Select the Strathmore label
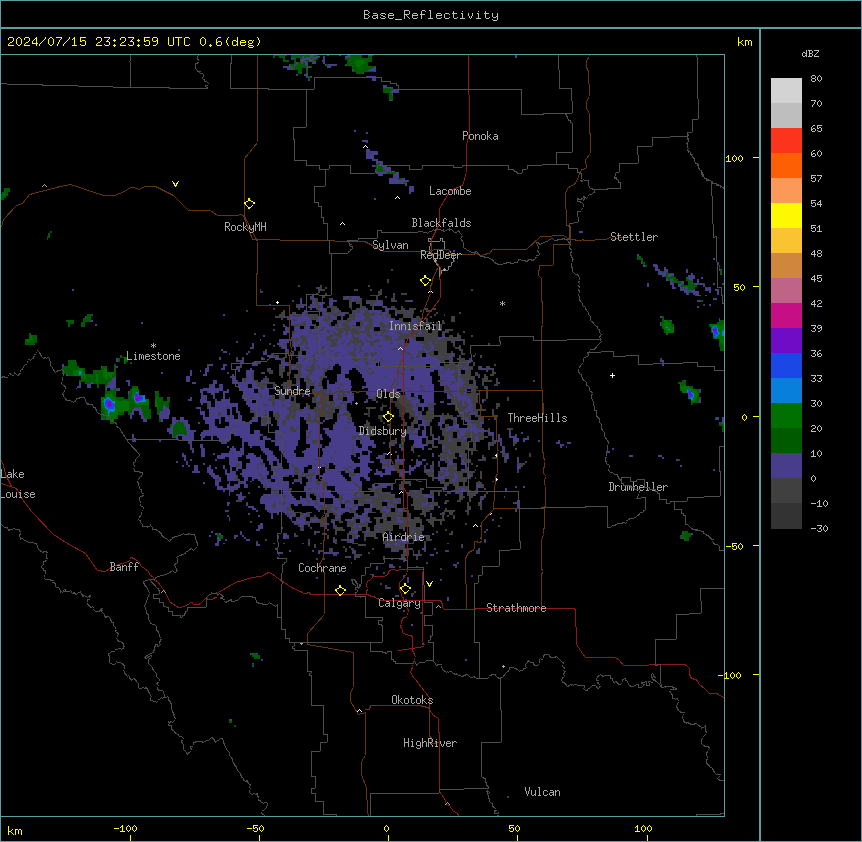862x842 pixels. click(516, 608)
